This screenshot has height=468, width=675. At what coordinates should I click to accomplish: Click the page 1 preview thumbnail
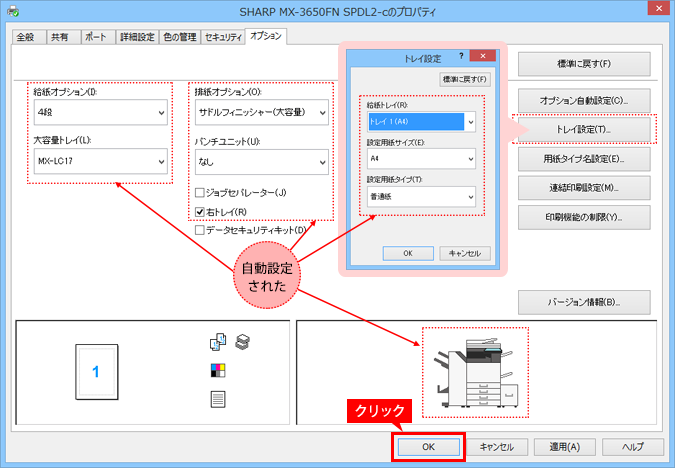click(x=97, y=372)
